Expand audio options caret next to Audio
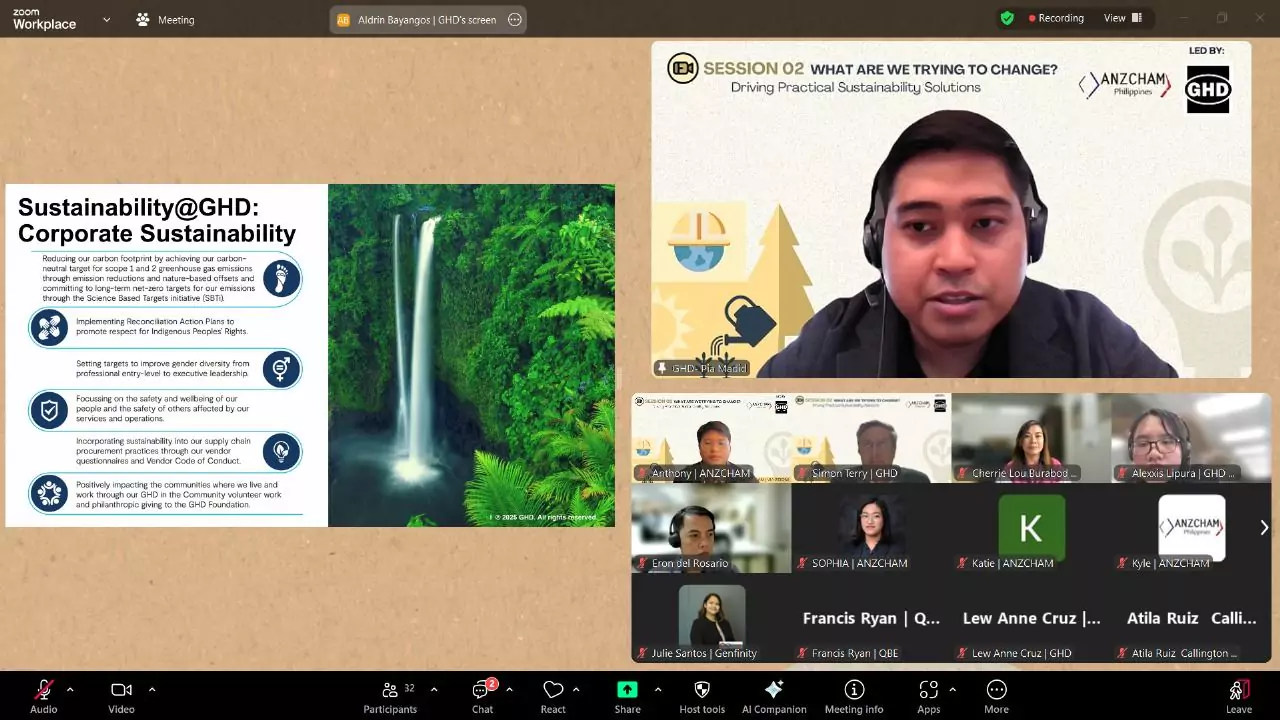This screenshot has height=720, width=1280. click(x=70, y=689)
